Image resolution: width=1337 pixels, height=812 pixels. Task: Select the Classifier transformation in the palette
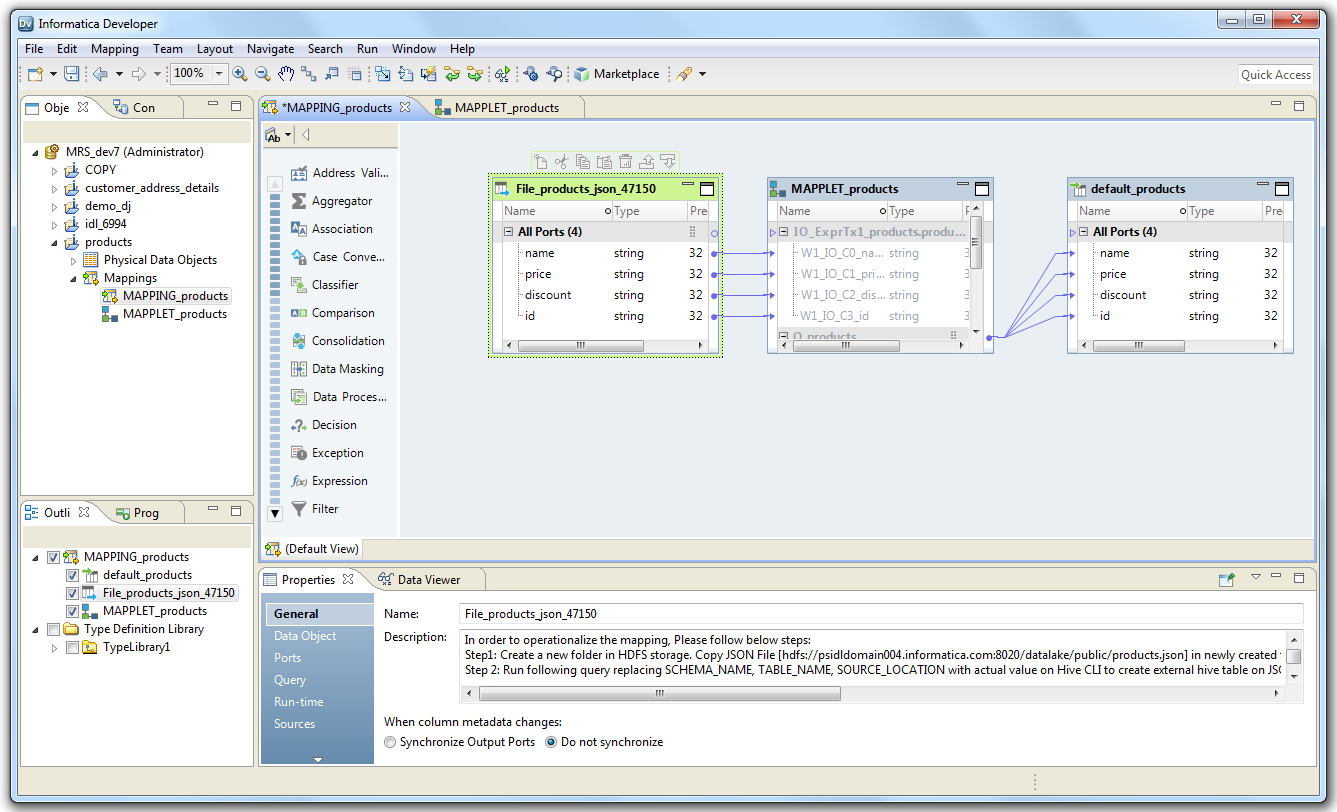pyautogui.click(x=324, y=285)
